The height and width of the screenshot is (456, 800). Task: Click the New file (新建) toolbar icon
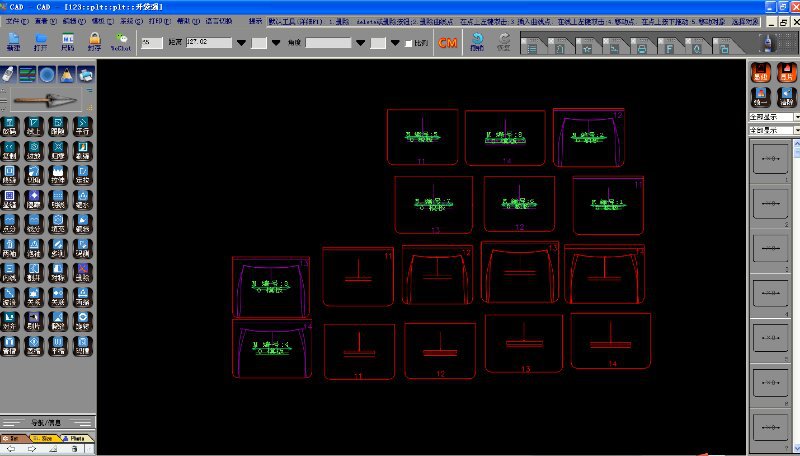pyautogui.click(x=13, y=42)
